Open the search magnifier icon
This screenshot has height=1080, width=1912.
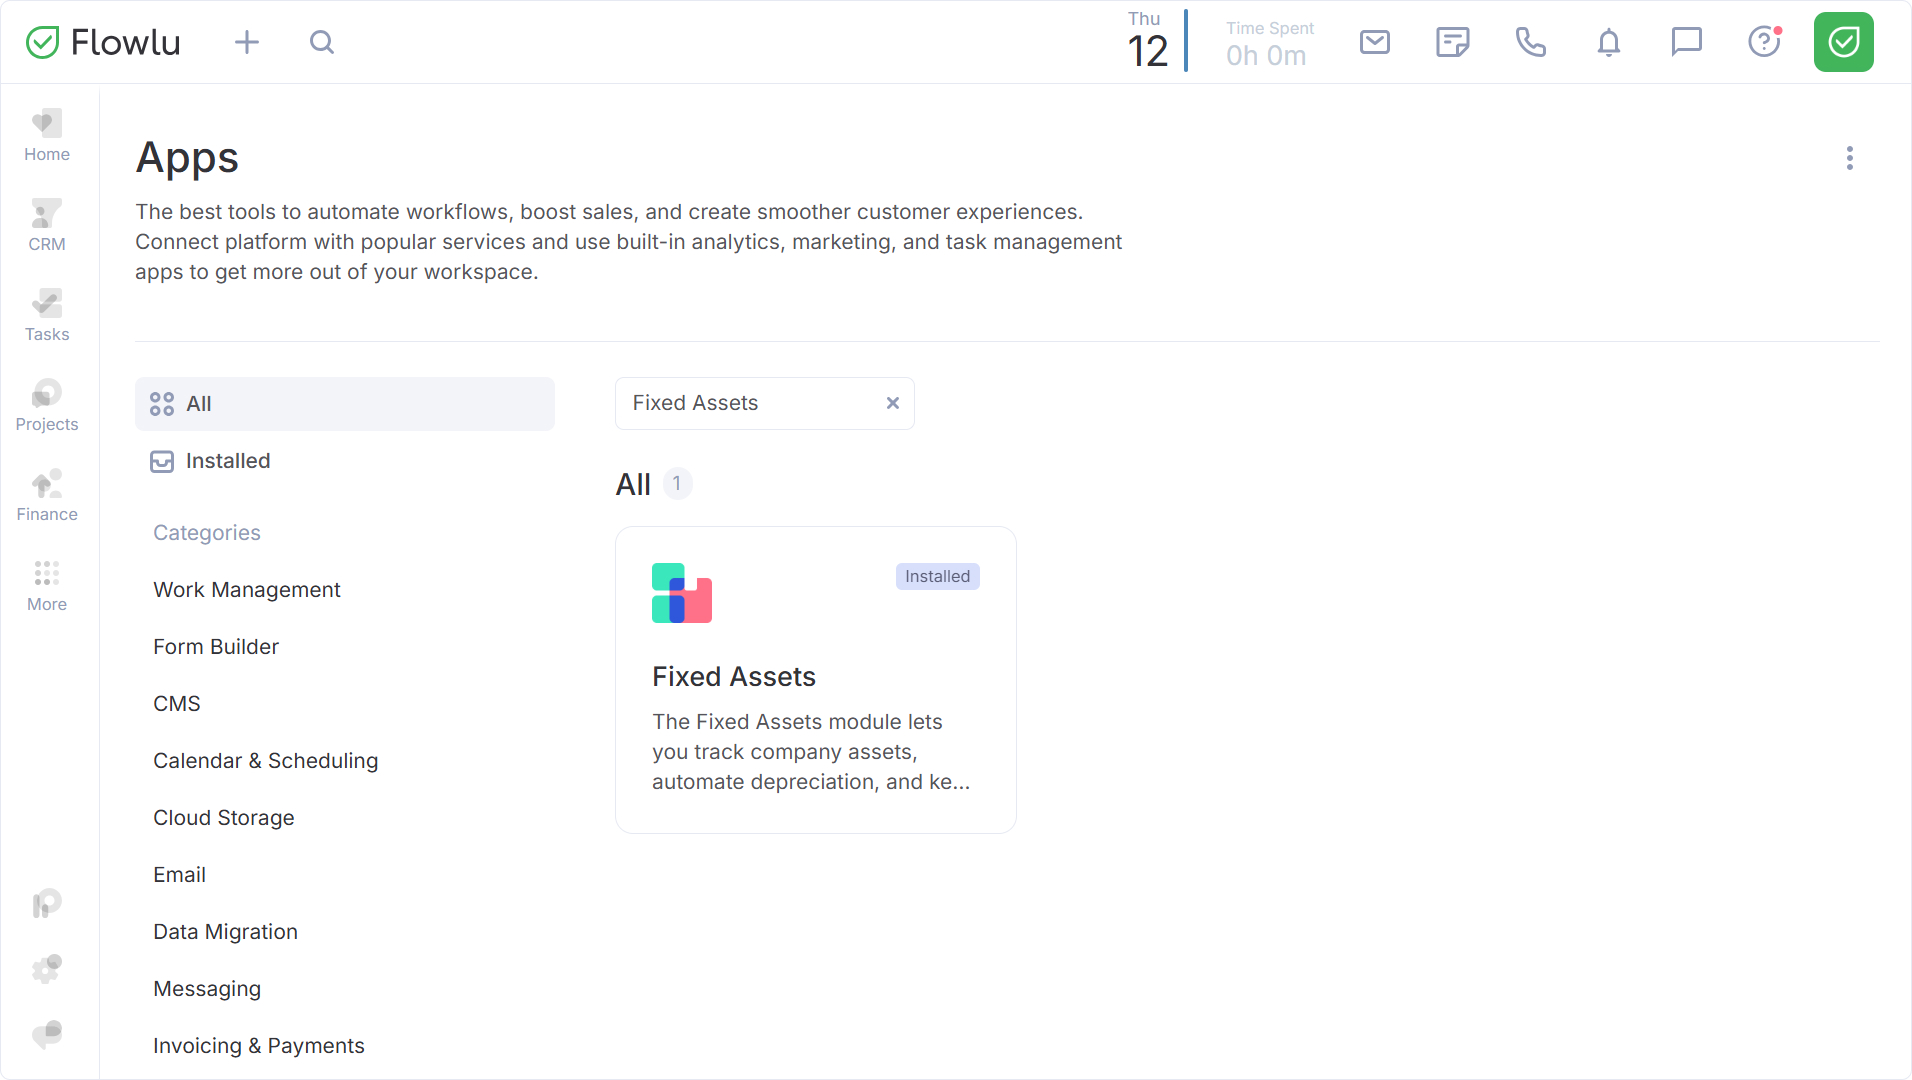pyautogui.click(x=322, y=42)
